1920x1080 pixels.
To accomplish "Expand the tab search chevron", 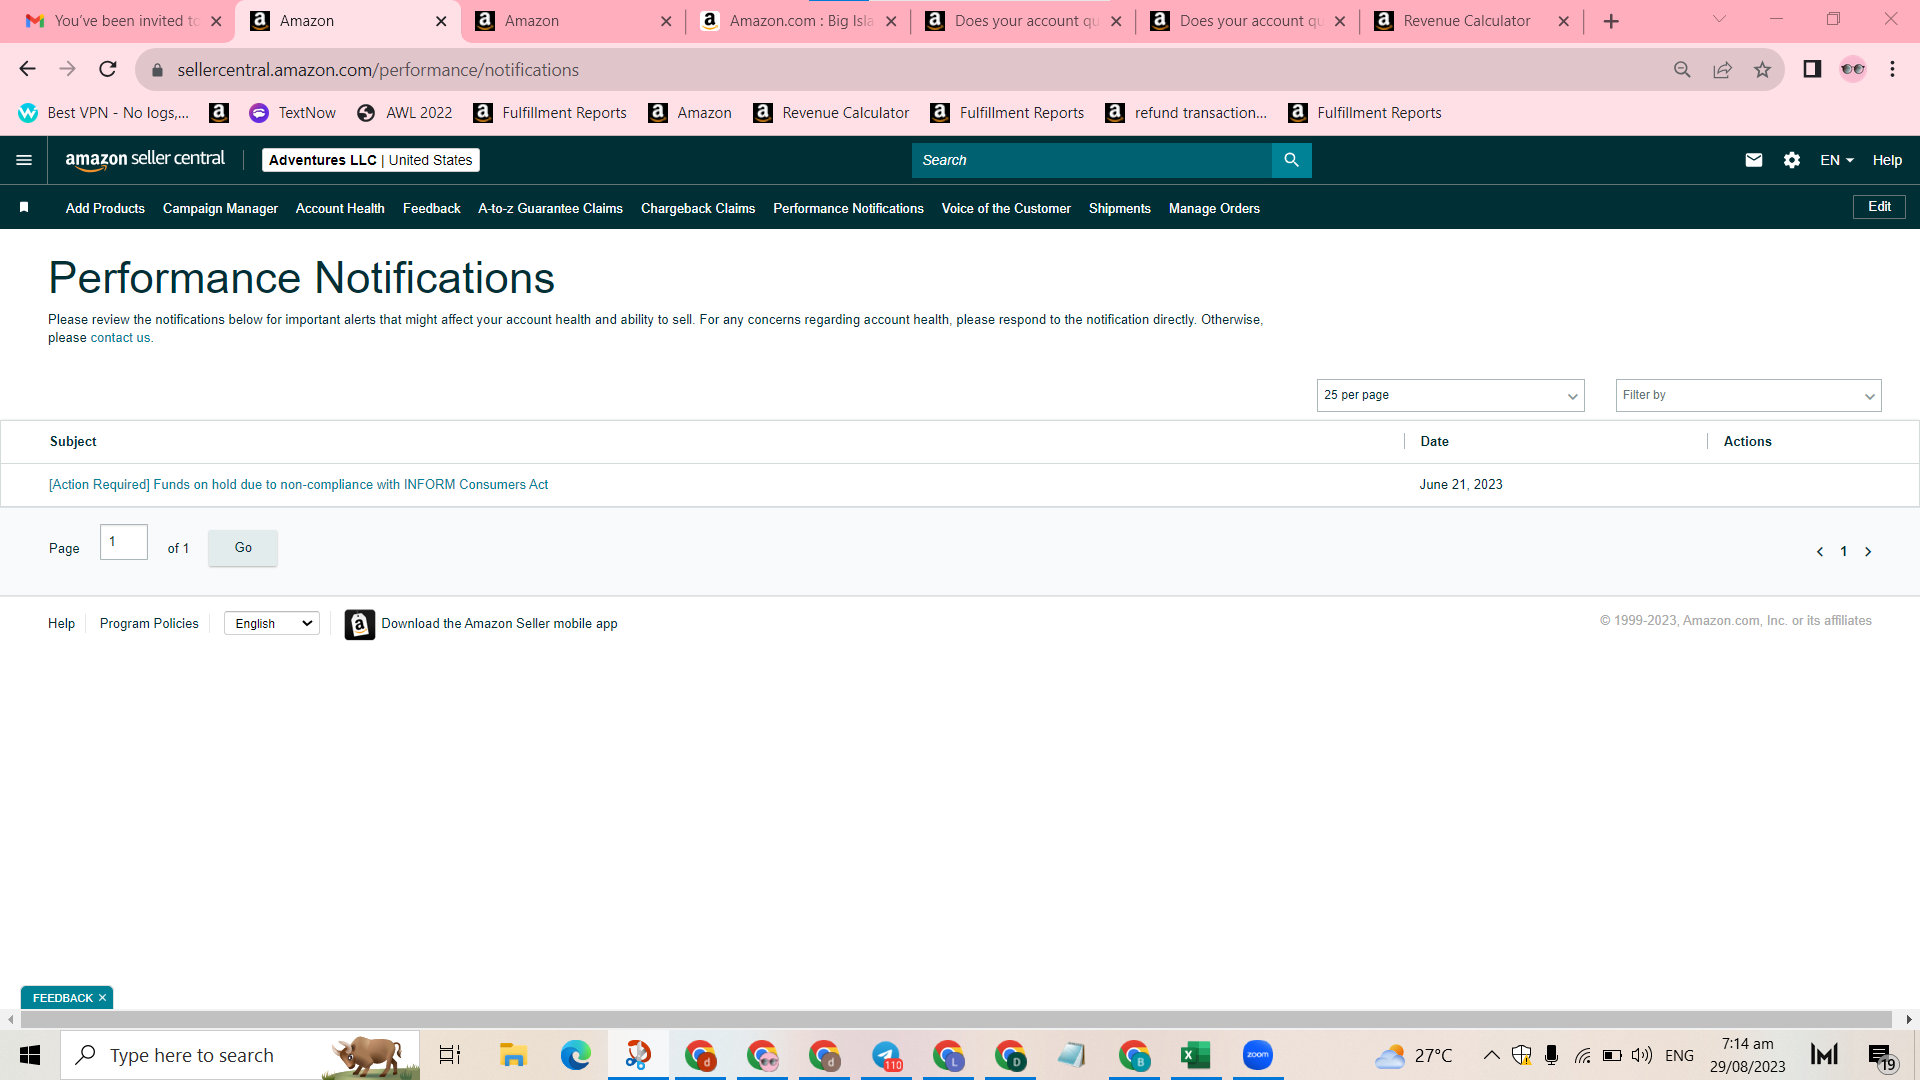I will [x=1719, y=19].
